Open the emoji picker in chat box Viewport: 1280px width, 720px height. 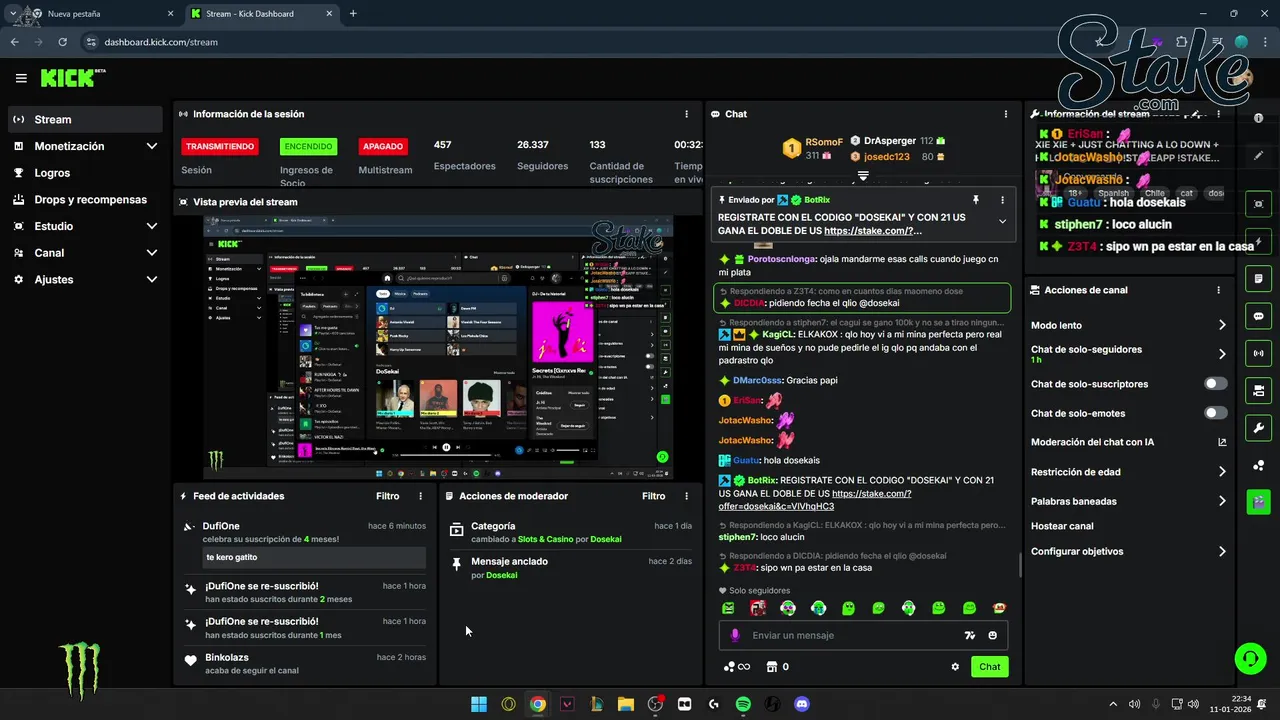pos(993,635)
